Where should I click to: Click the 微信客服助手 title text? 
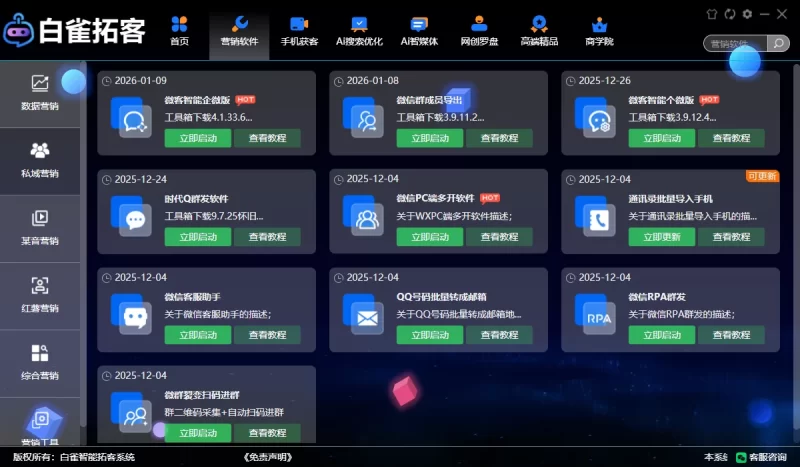pos(192,297)
